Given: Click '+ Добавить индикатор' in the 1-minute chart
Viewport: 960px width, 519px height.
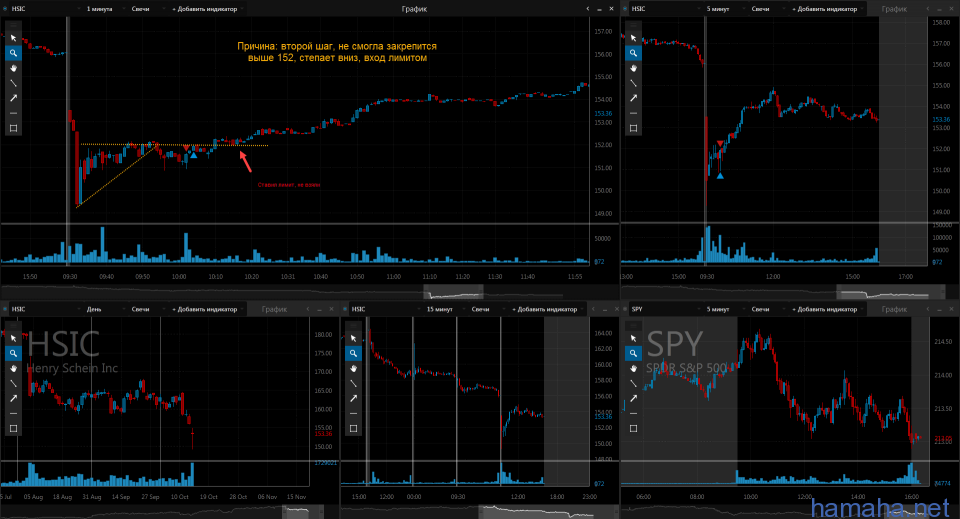Looking at the screenshot, I should pos(206,9).
